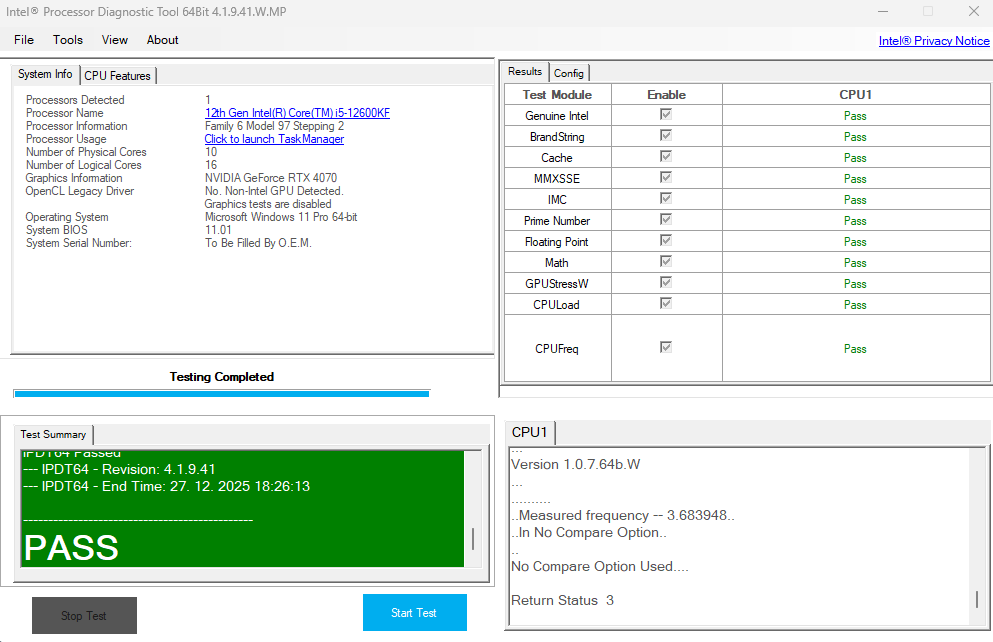Open the Config tab

[569, 72]
